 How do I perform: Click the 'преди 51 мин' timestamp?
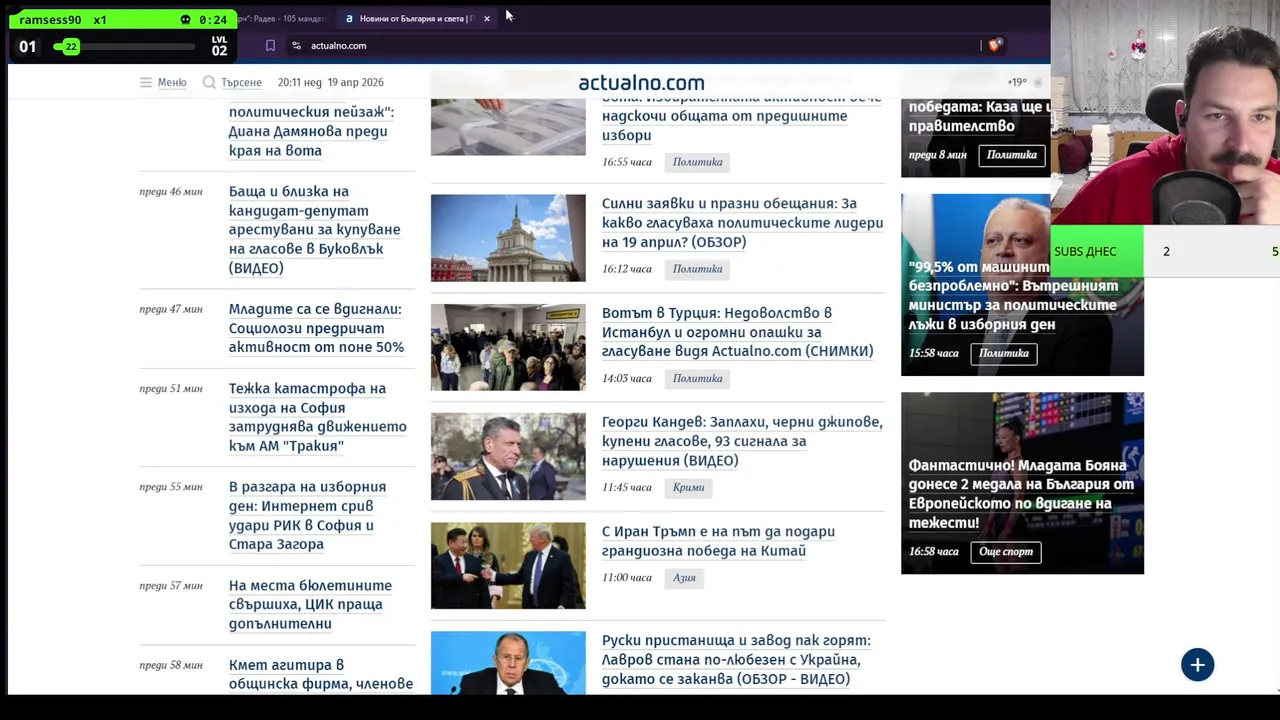pos(171,388)
